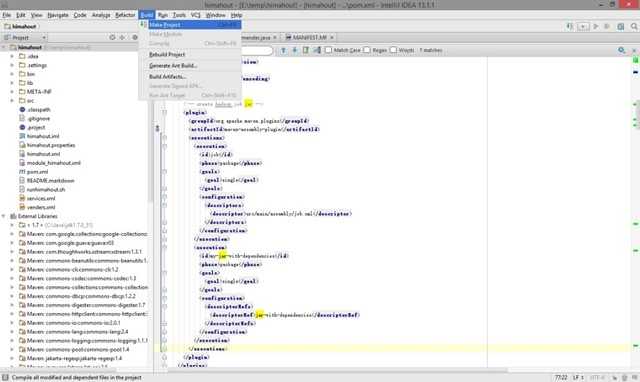Viewport: 640px width, 382px height.
Task: Open the run configuration dropdown in toolbar
Action: (x=583, y=27)
